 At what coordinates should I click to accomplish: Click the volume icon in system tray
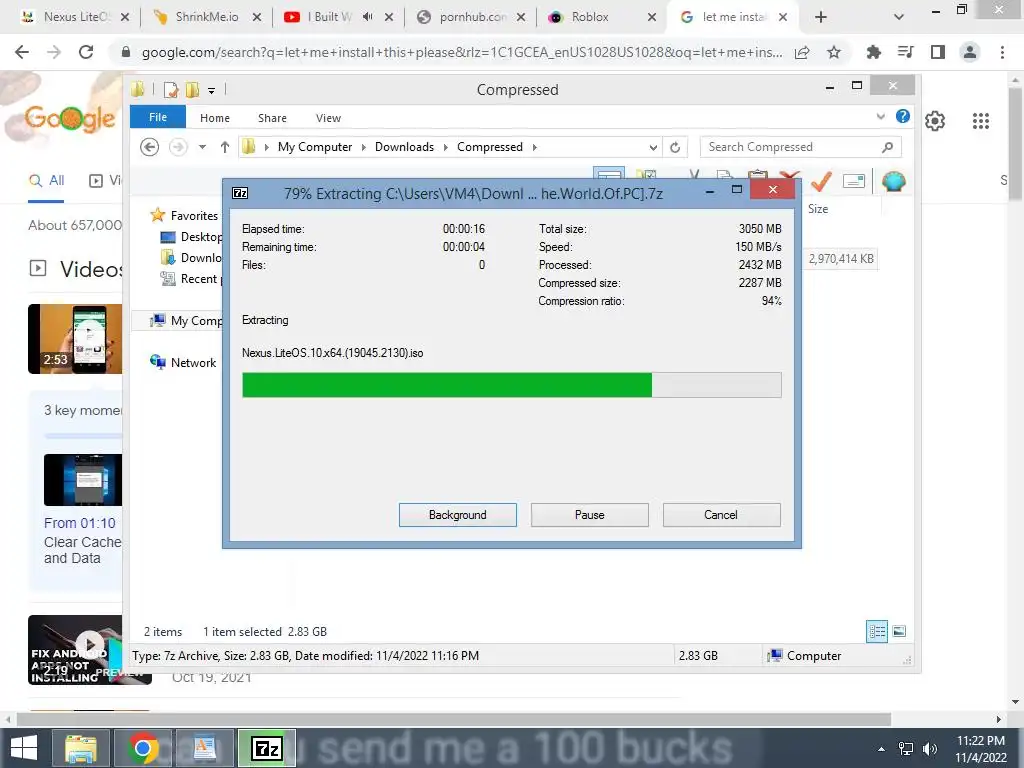click(x=929, y=748)
